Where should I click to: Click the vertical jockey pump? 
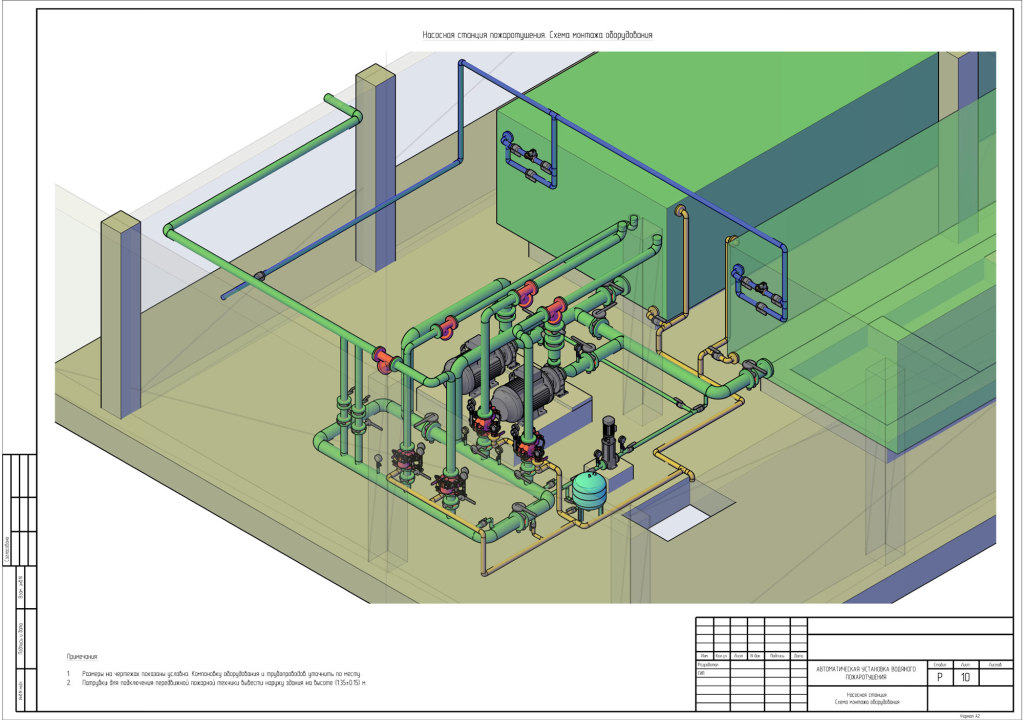[609, 443]
